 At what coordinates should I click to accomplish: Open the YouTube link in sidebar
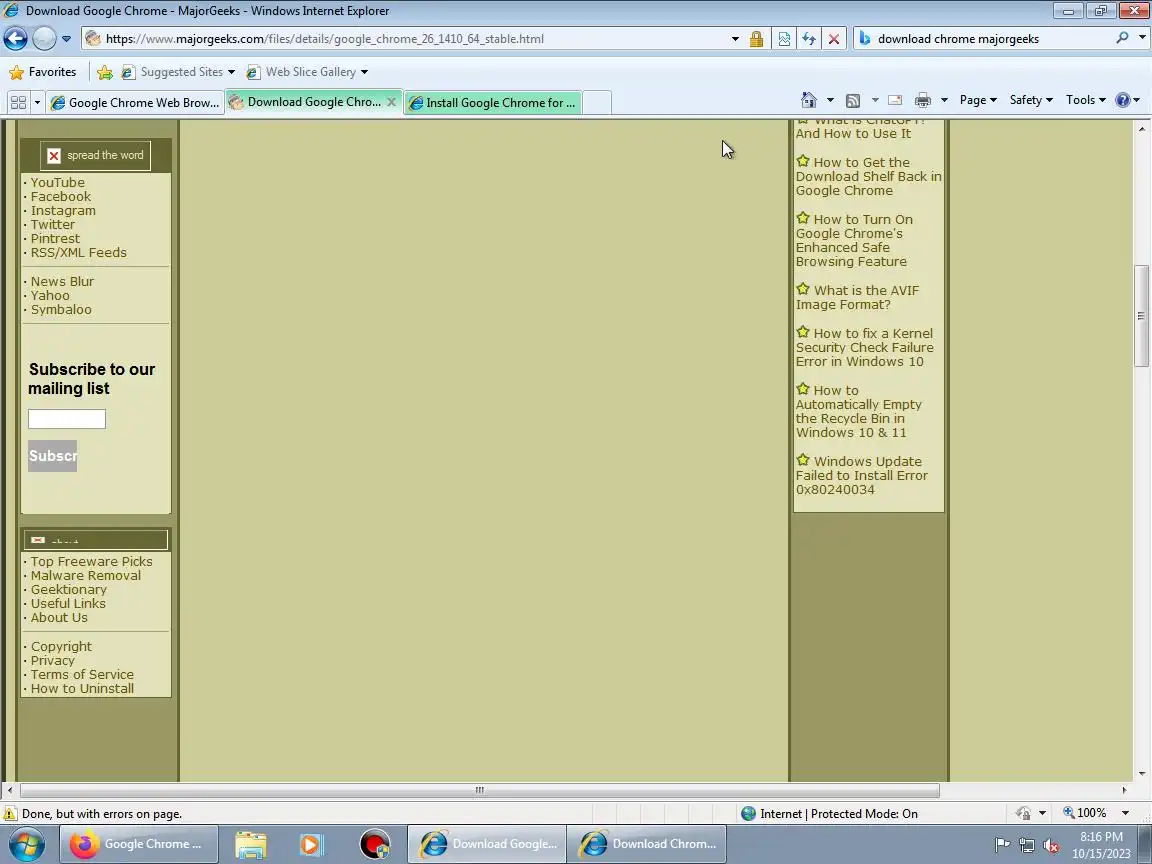click(x=57, y=182)
